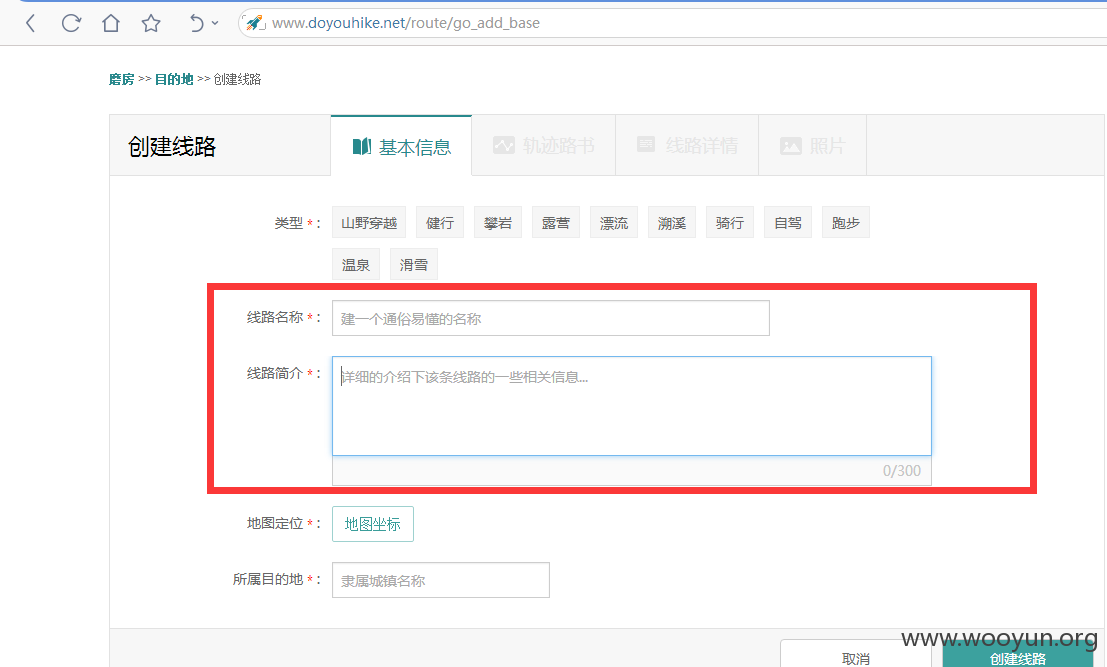Click the 线路简介 text area
The height and width of the screenshot is (667, 1107).
tap(632, 406)
